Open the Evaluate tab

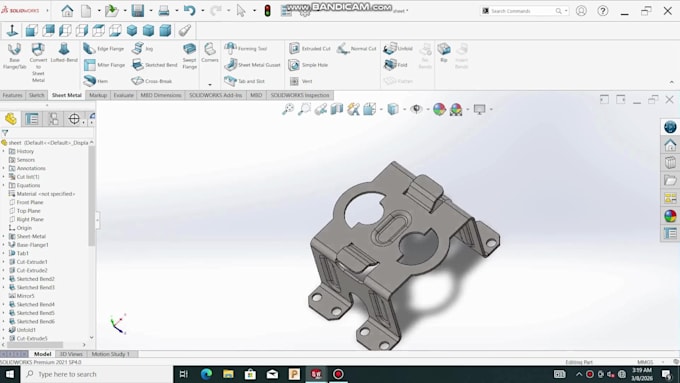(x=124, y=95)
